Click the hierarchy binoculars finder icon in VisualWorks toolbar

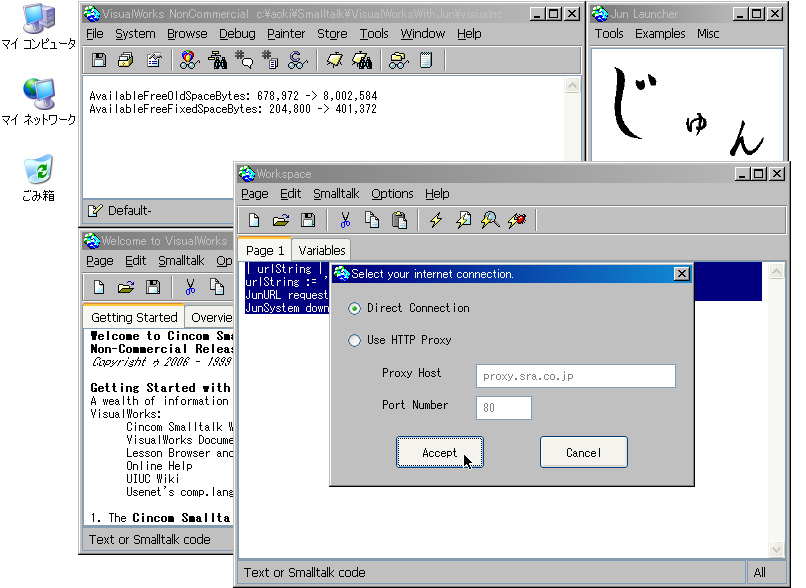(x=217, y=61)
